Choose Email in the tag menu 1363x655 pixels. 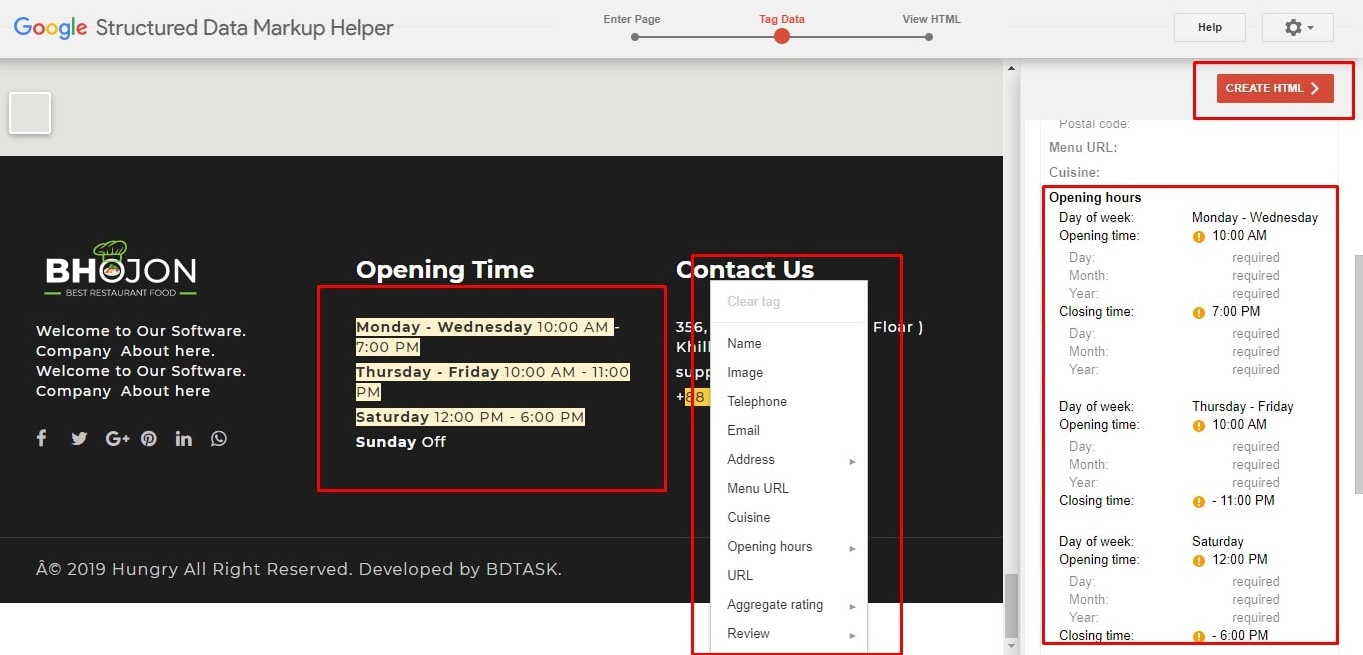click(x=743, y=431)
